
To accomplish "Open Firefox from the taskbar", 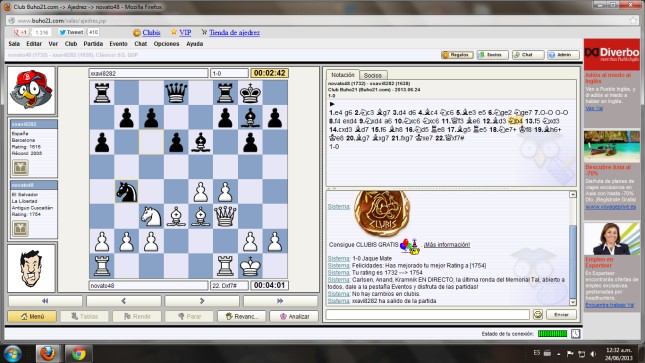I will [x=48, y=354].
